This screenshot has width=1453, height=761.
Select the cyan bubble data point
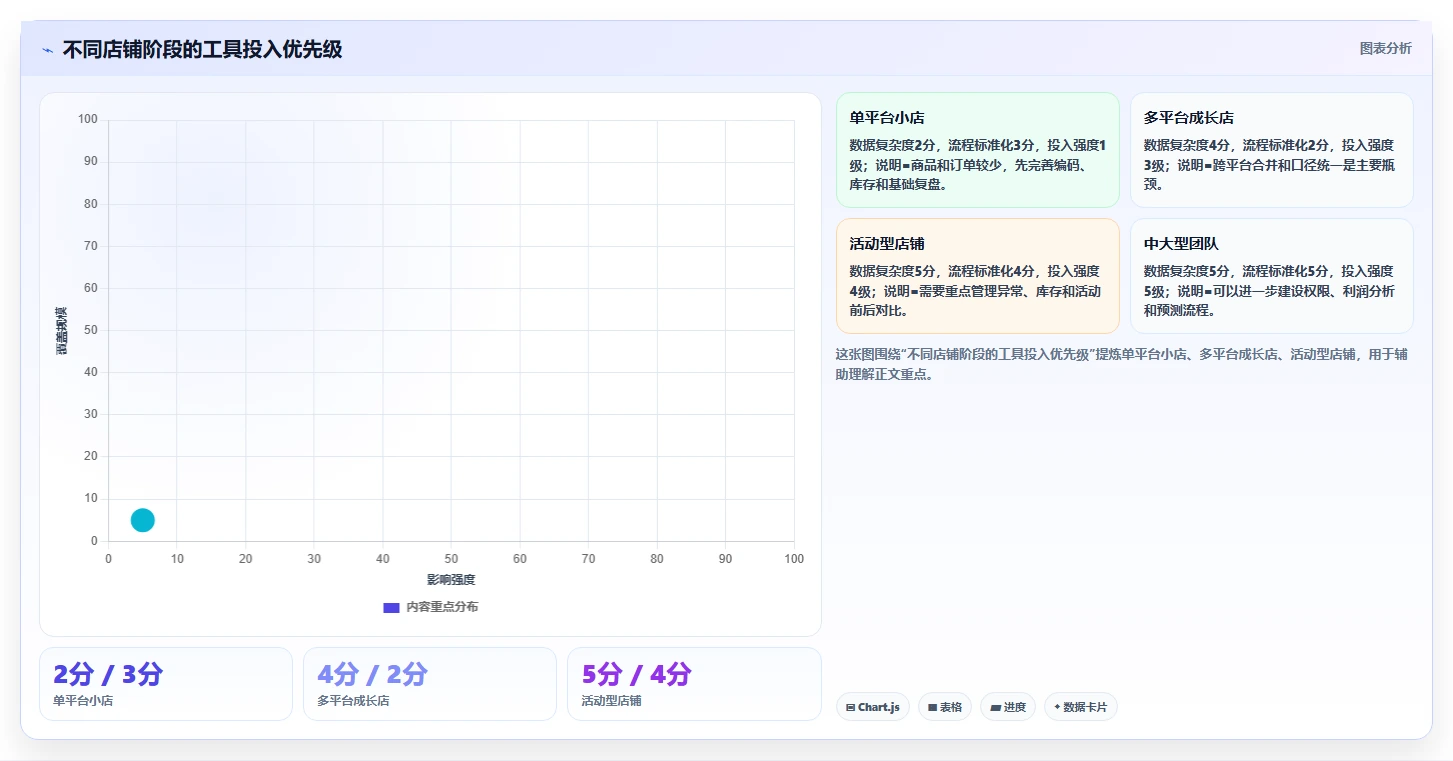(143, 520)
